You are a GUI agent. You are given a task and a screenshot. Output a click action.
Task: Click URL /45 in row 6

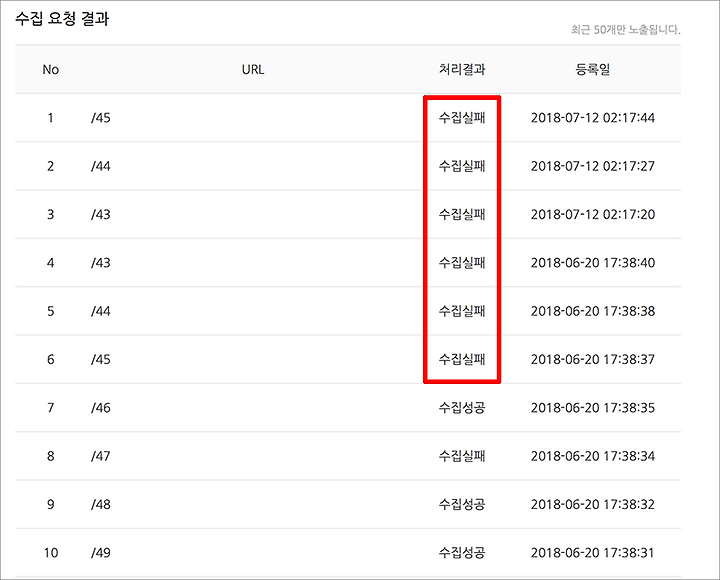click(x=101, y=360)
